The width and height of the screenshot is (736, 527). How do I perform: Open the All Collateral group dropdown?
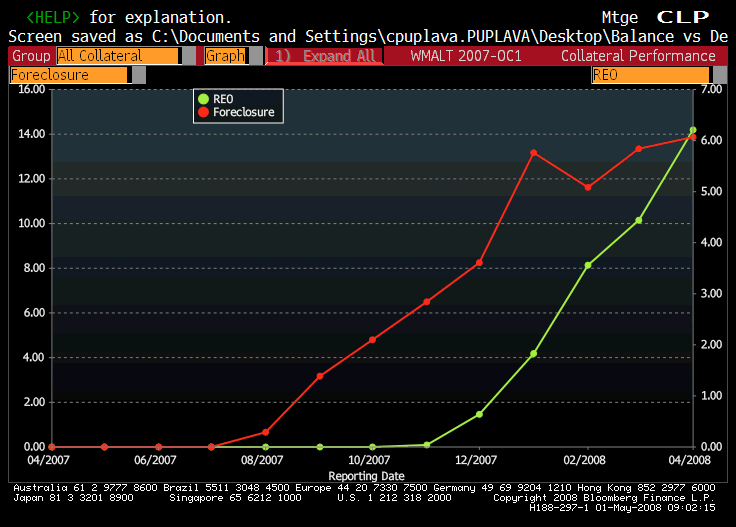(x=118, y=56)
